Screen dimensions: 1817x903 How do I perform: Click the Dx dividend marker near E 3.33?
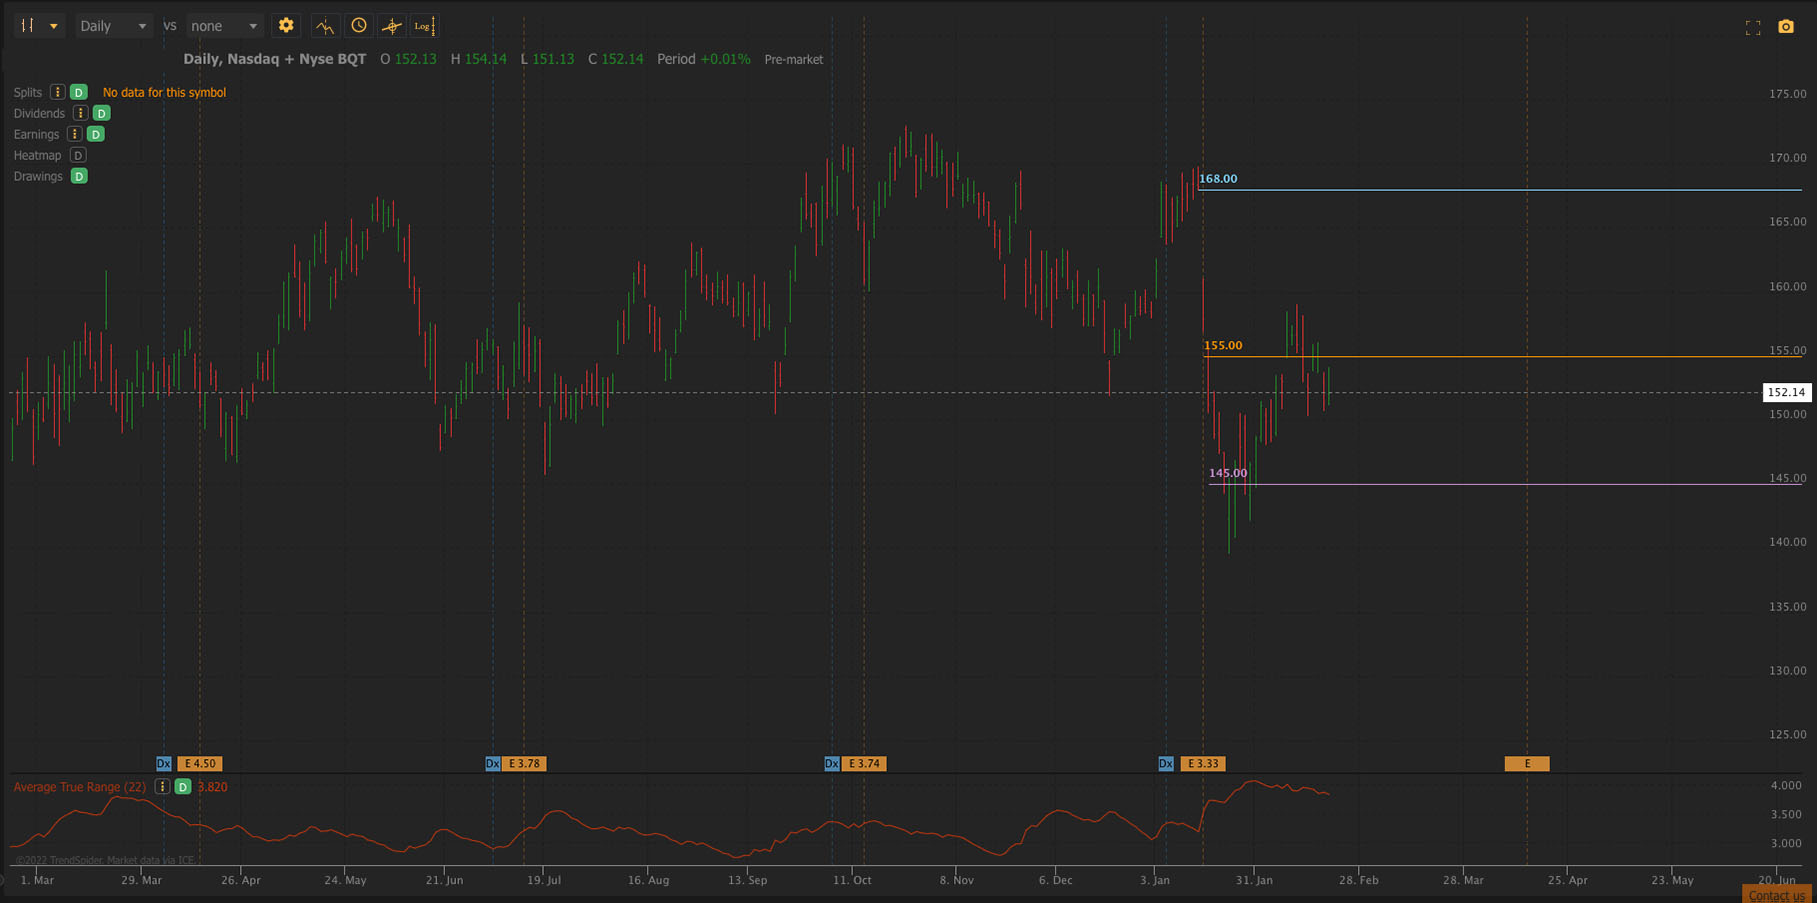pyautogui.click(x=1166, y=764)
